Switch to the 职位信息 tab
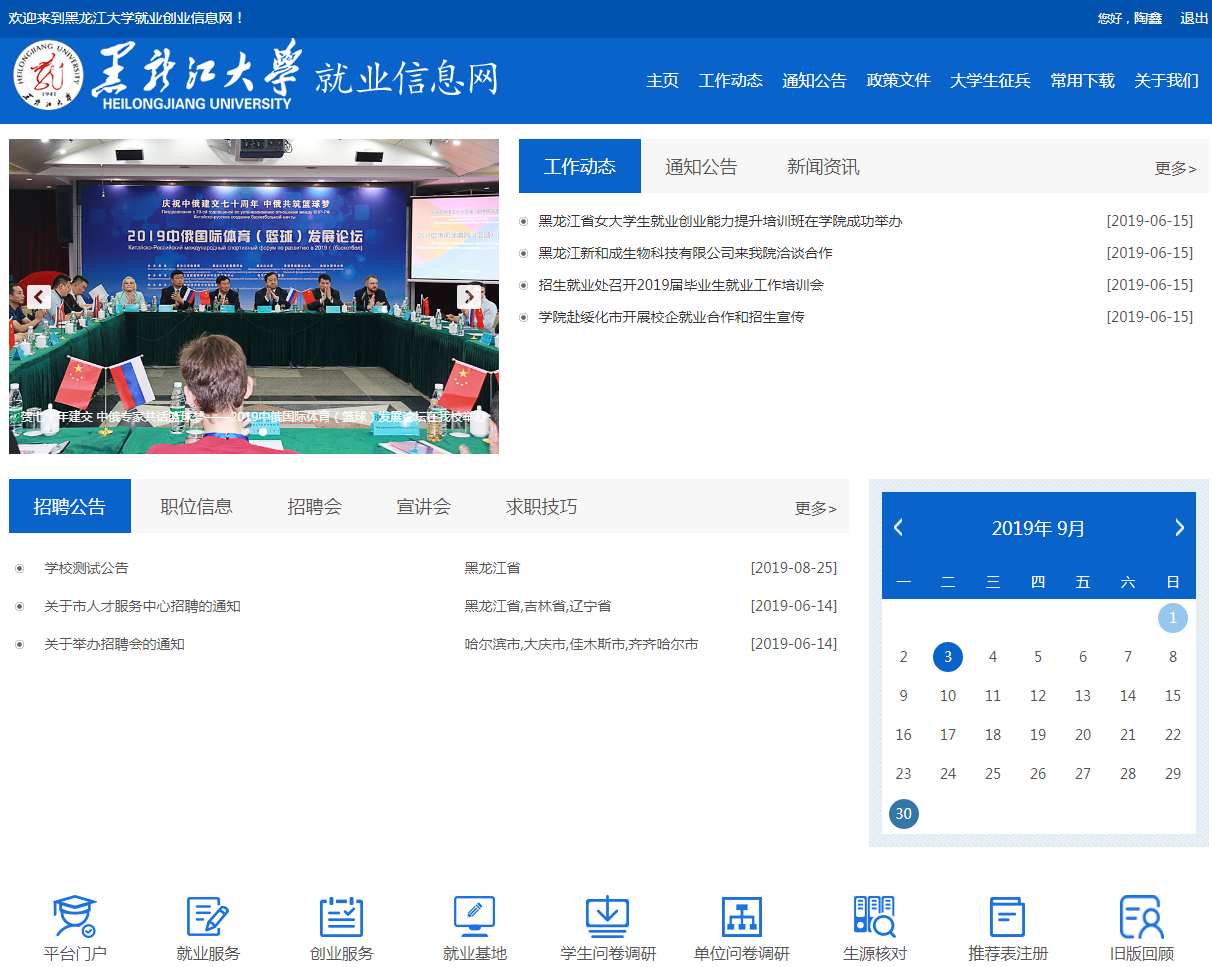1212x967 pixels. point(196,507)
